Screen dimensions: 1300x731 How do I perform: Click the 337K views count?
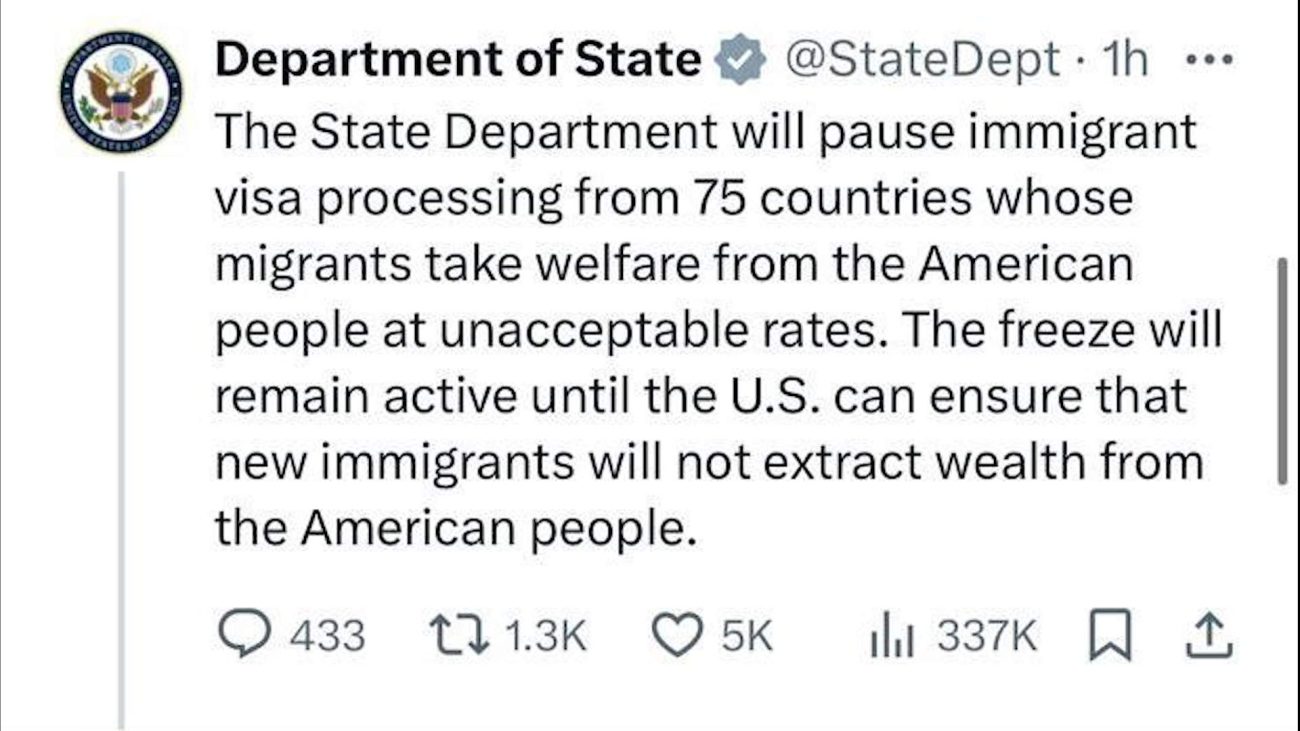(988, 637)
